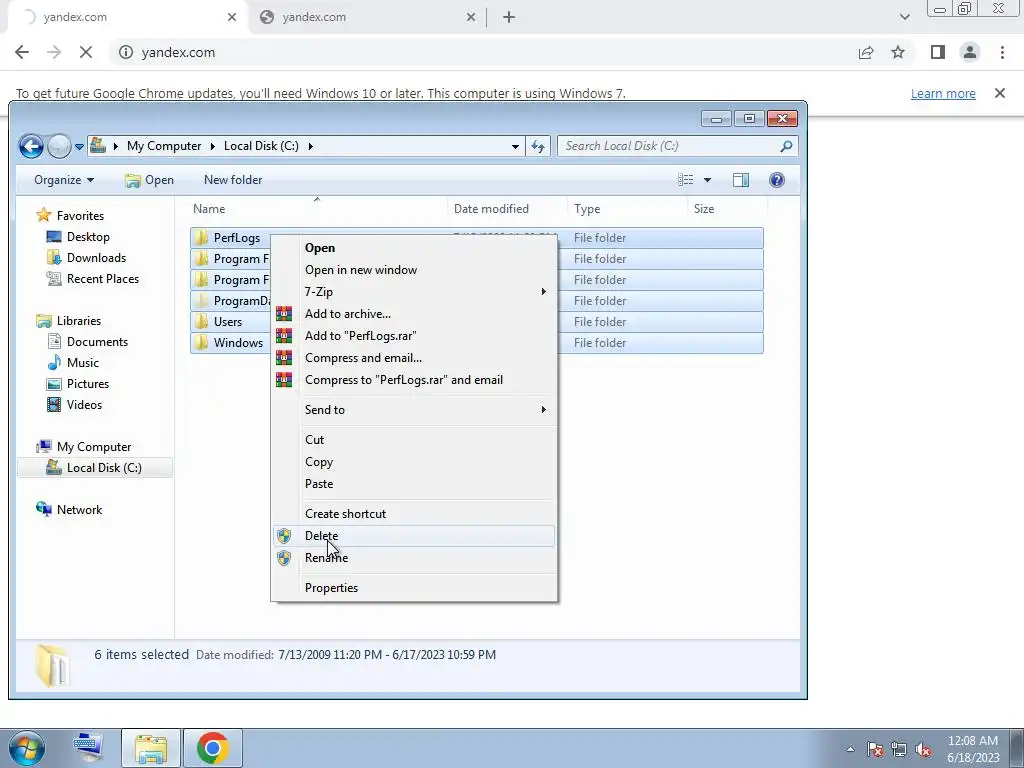Choose Open in the context menu
This screenshot has height=768, width=1024.
pyautogui.click(x=414, y=248)
